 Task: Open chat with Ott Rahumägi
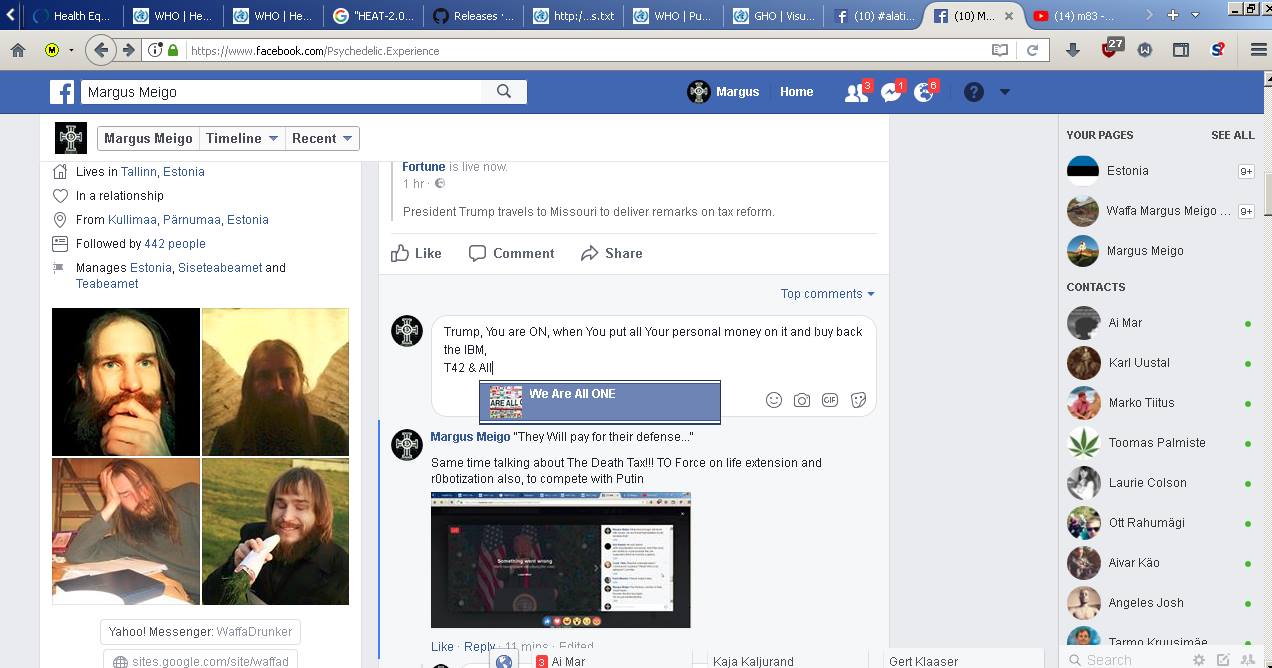point(1160,523)
